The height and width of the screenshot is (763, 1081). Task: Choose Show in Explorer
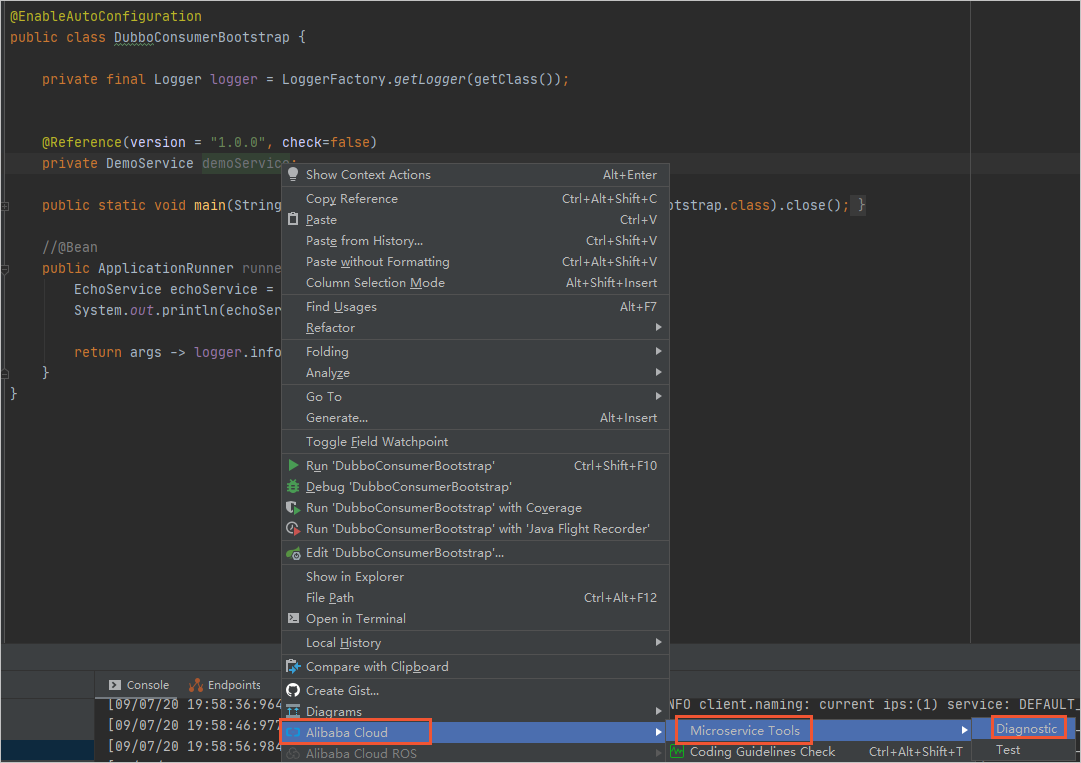pyautogui.click(x=475, y=577)
